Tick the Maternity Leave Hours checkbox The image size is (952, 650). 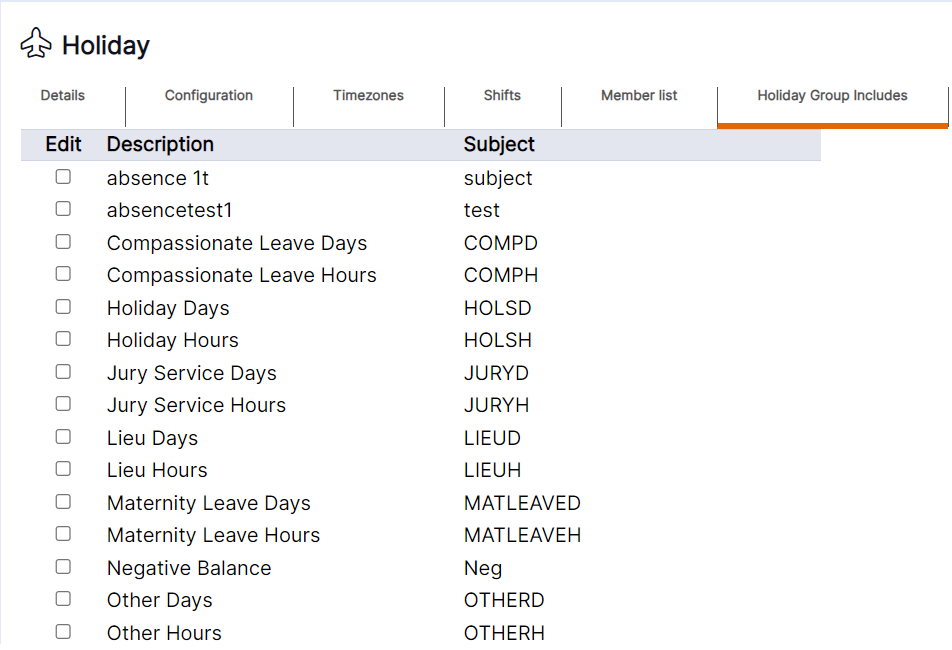(63, 533)
